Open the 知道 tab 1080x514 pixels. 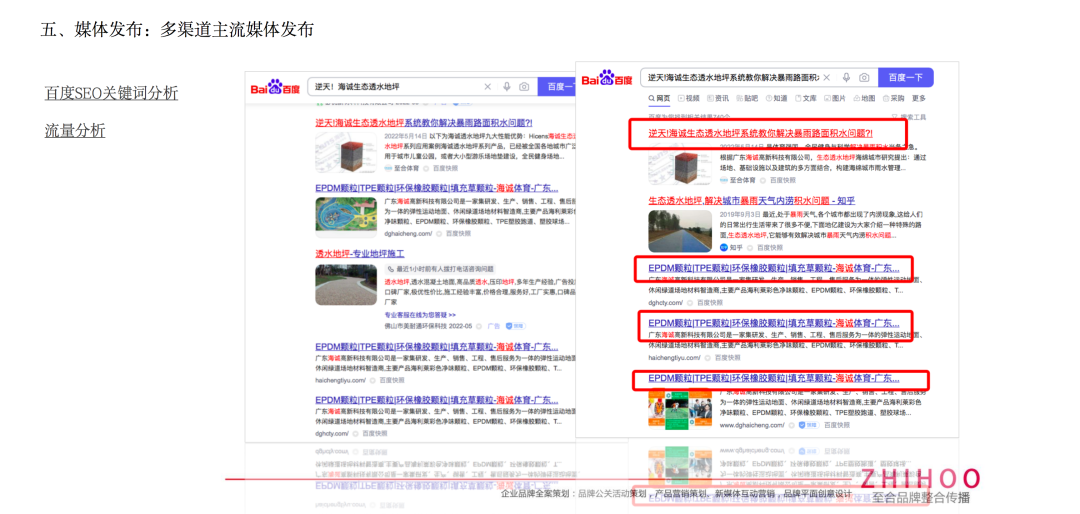776,99
